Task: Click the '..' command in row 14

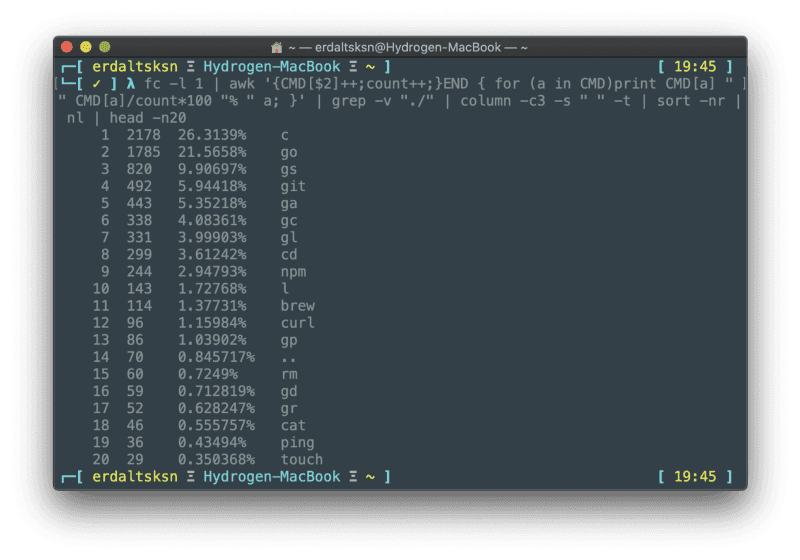Action: pyautogui.click(x=289, y=360)
